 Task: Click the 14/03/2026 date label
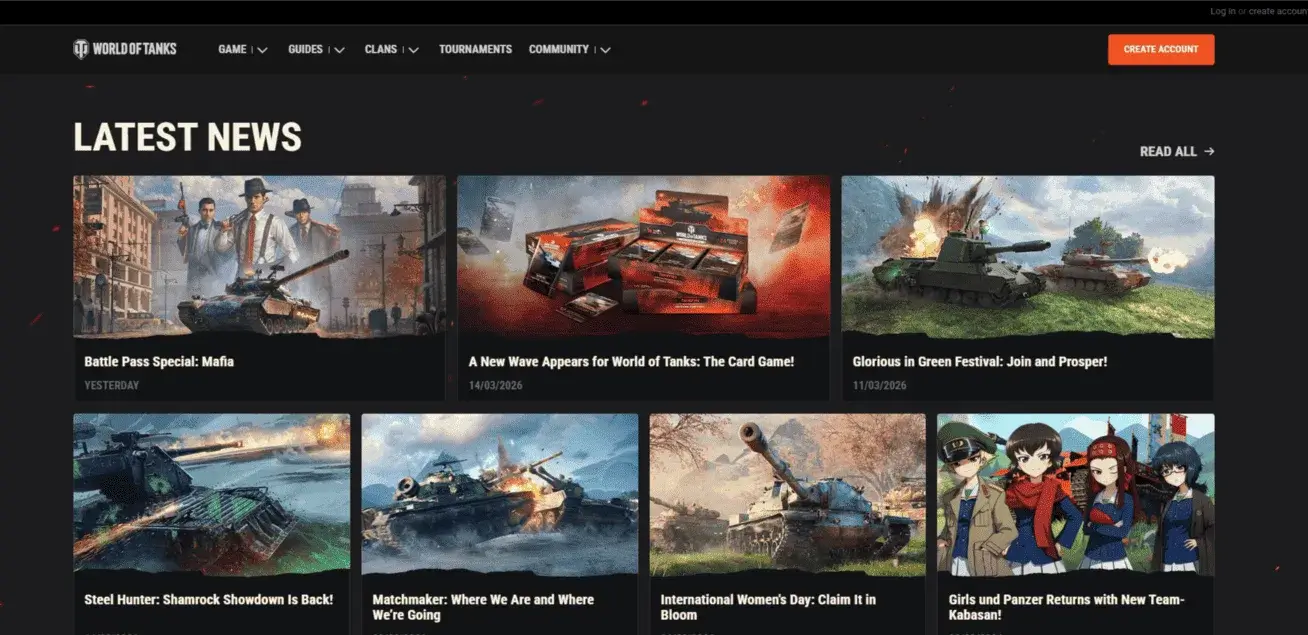tap(496, 386)
